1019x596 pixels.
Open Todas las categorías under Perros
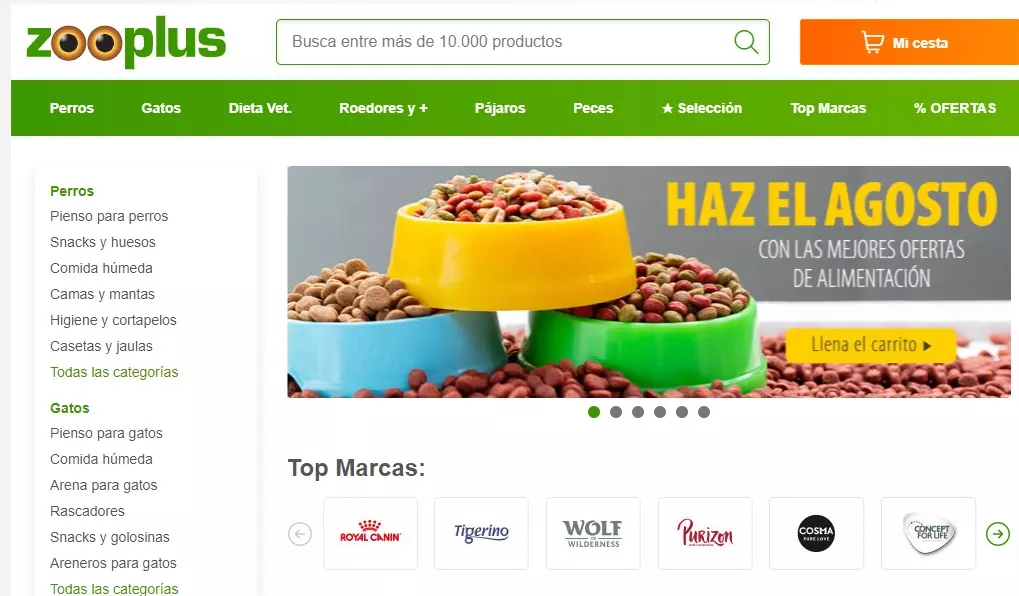114,372
